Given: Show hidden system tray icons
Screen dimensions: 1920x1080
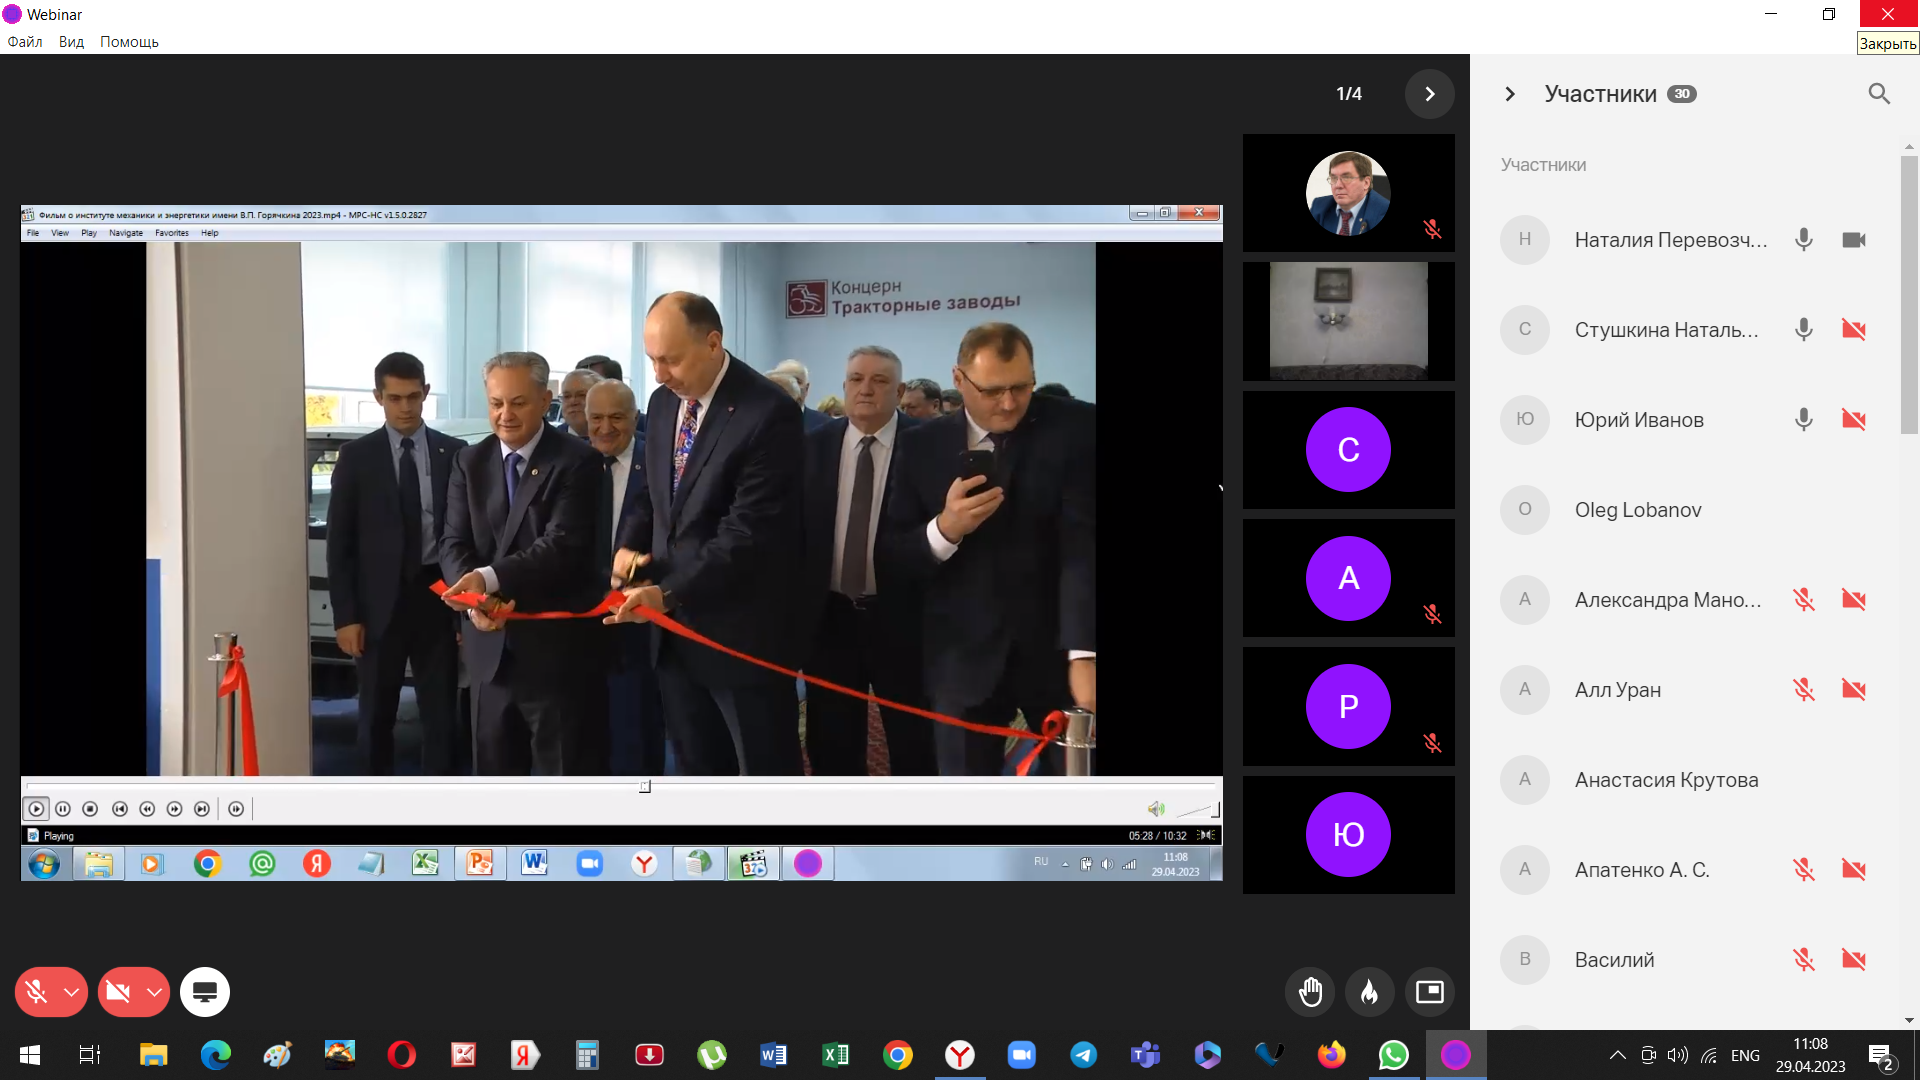Looking at the screenshot, I should click(1617, 1055).
